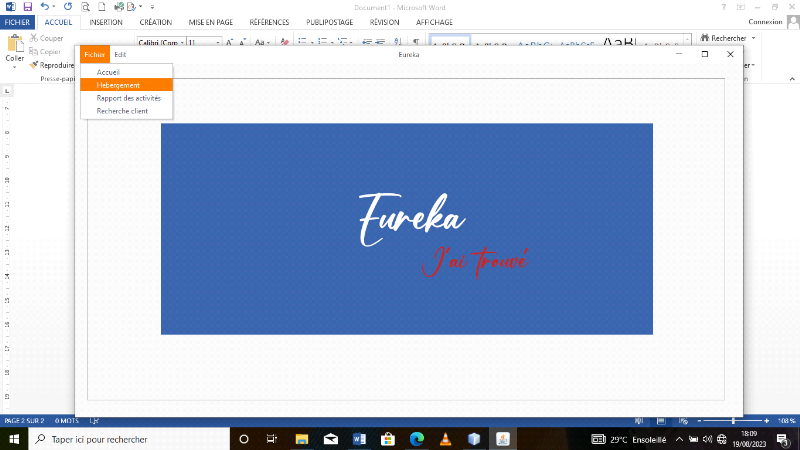Click the Java app icon in the taskbar

click(x=503, y=439)
